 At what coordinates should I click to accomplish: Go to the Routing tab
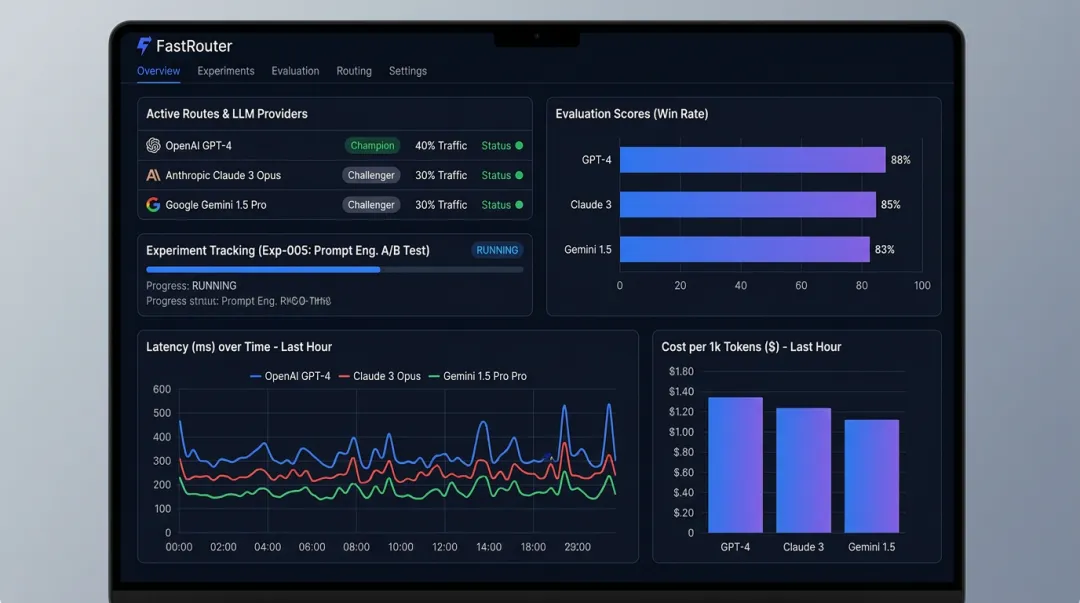tap(354, 71)
